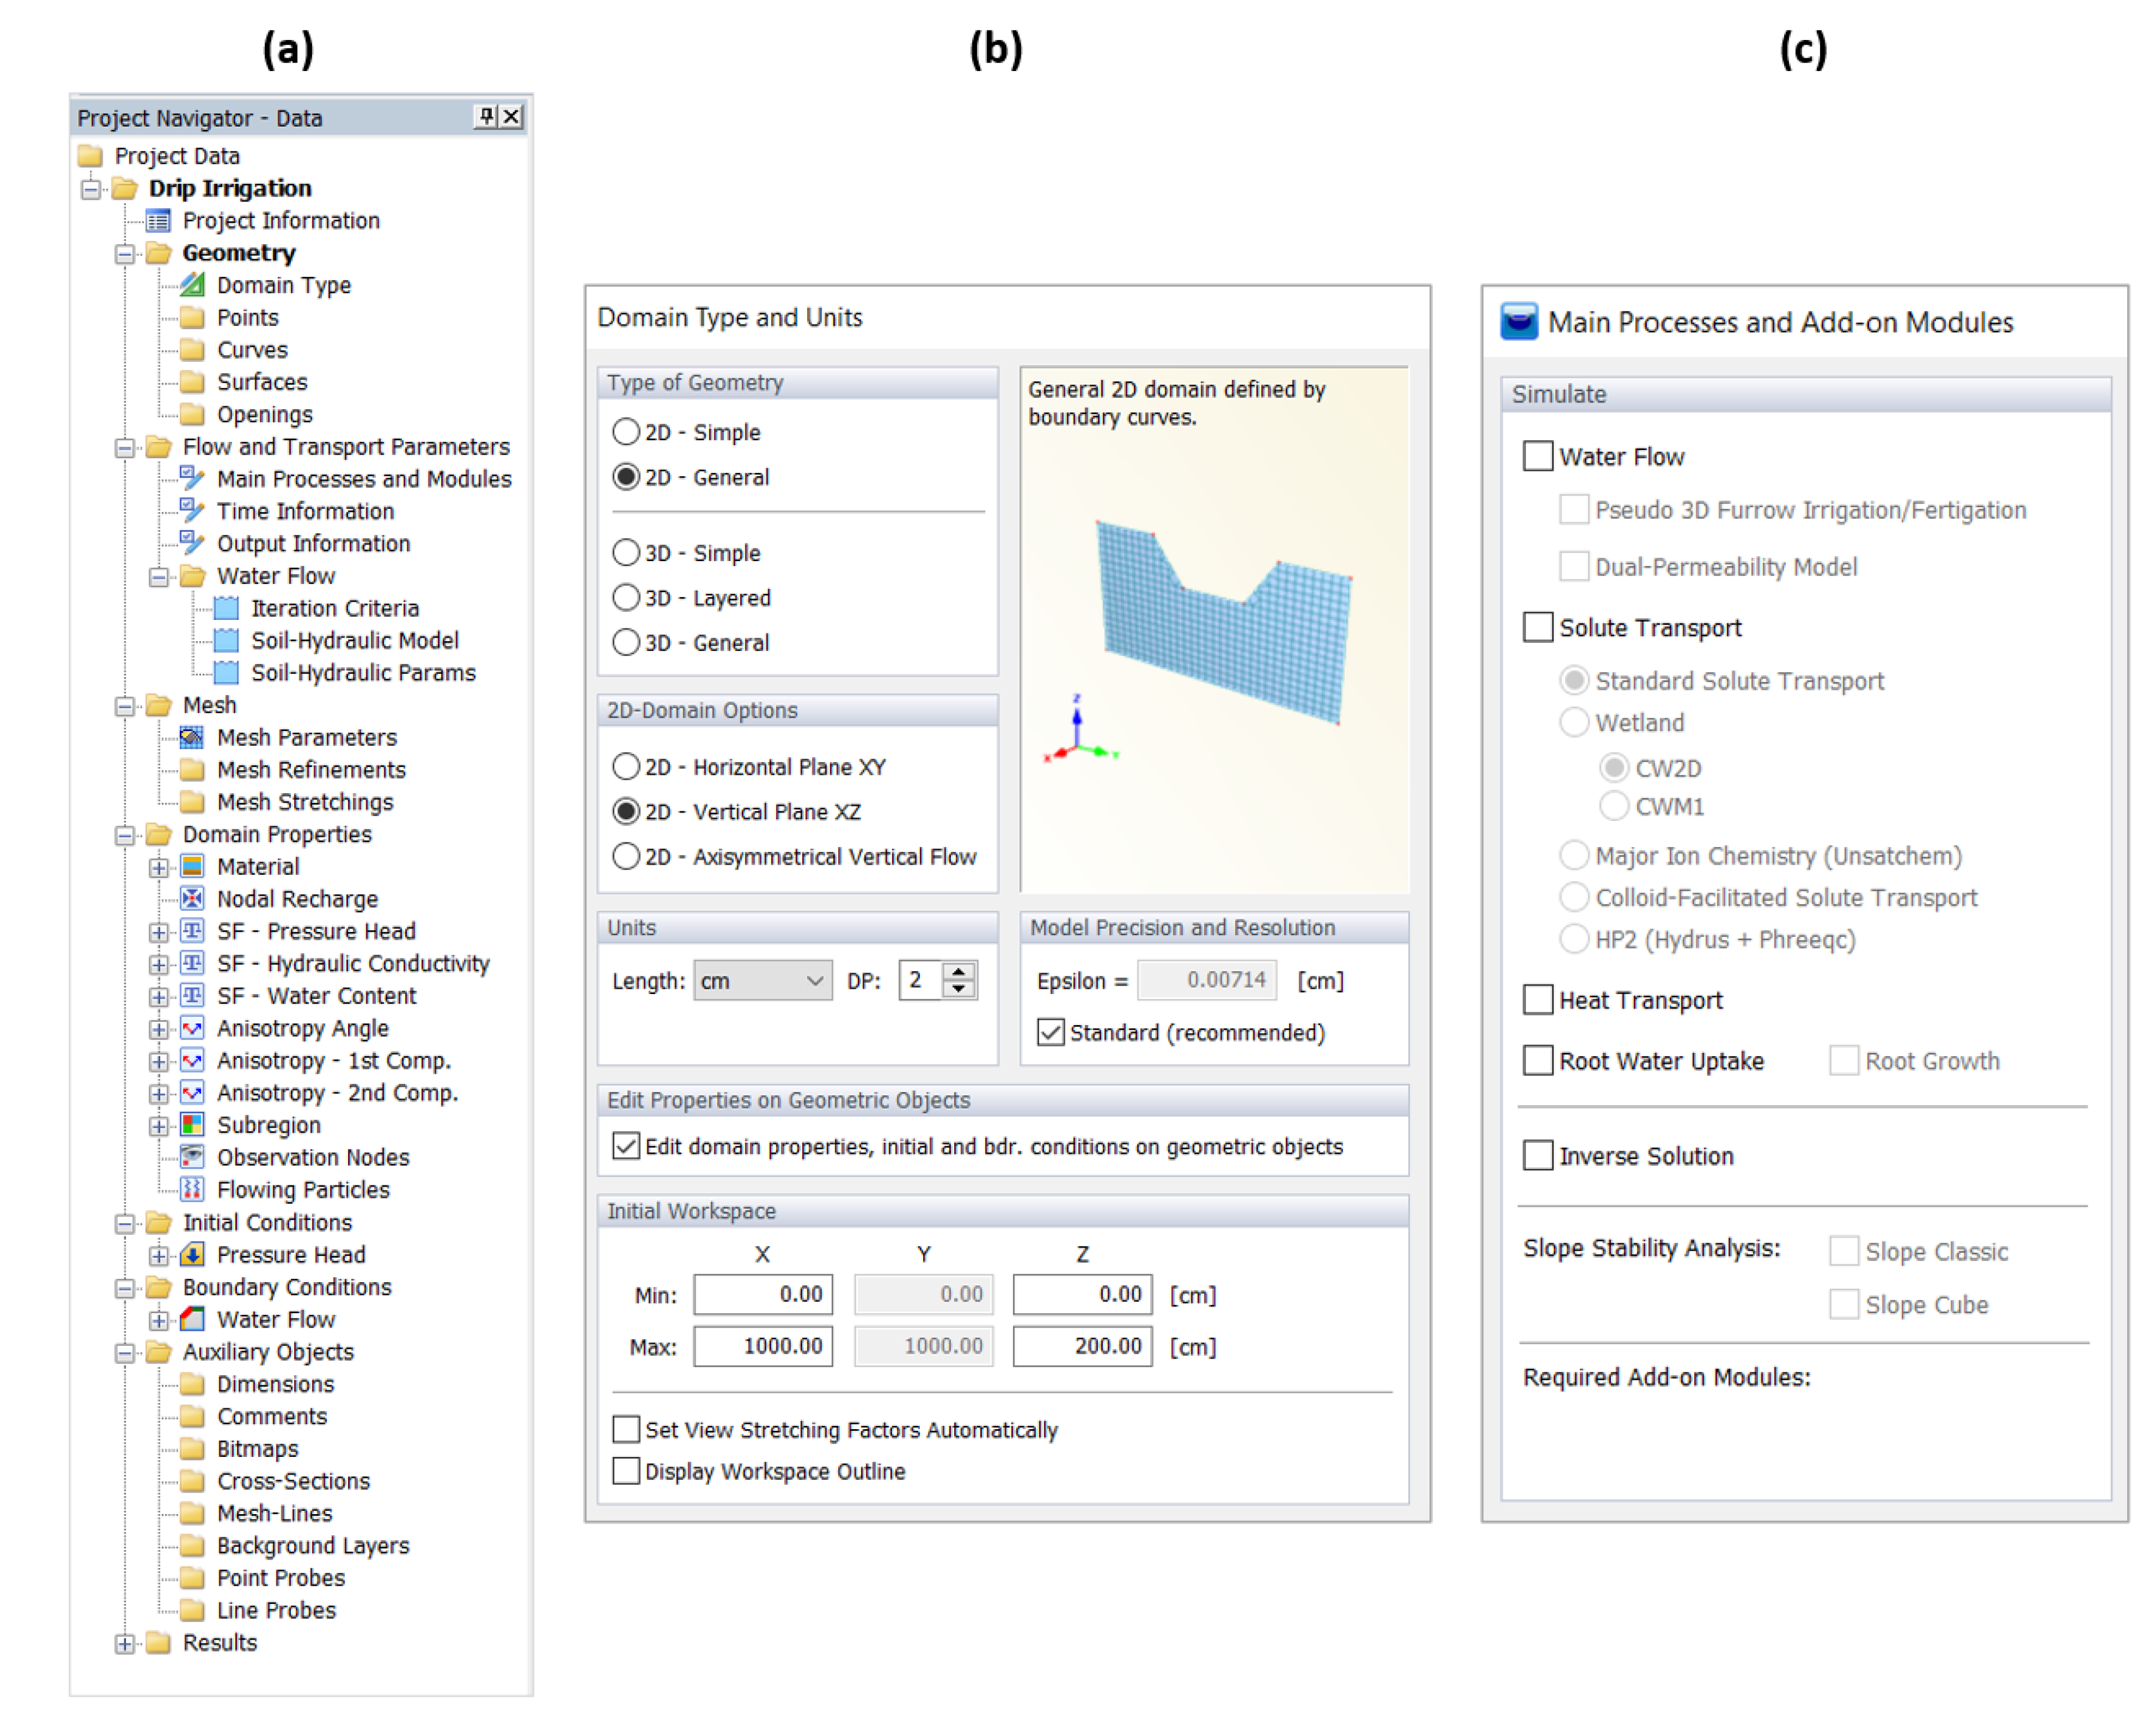Select the 3D - Layered geometry option

click(x=627, y=598)
